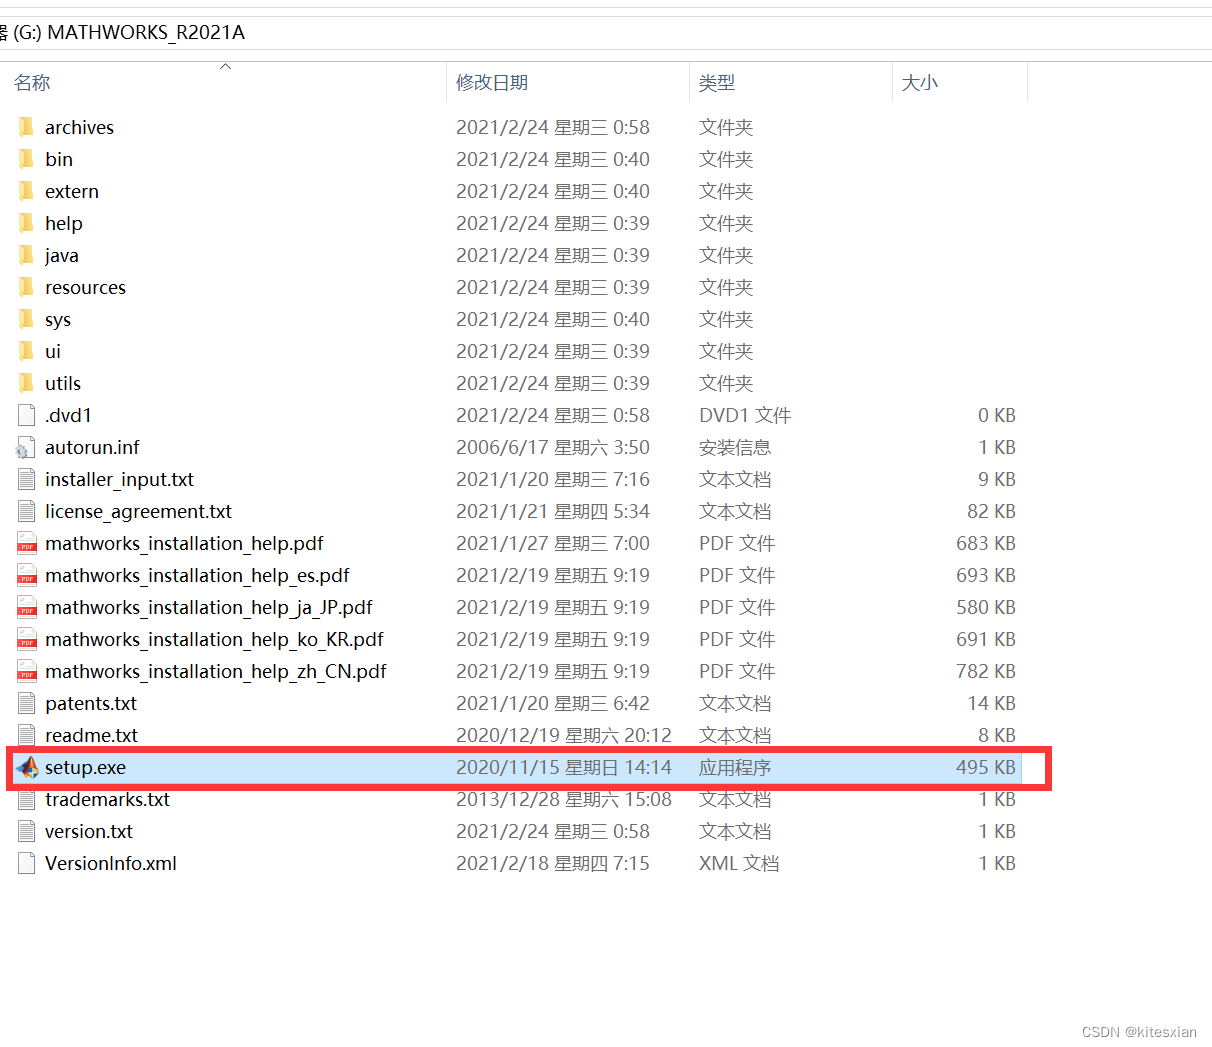Click the 2006/6/17 date of autorun.inf
The width and height of the screenshot is (1212, 1047).
553,447
